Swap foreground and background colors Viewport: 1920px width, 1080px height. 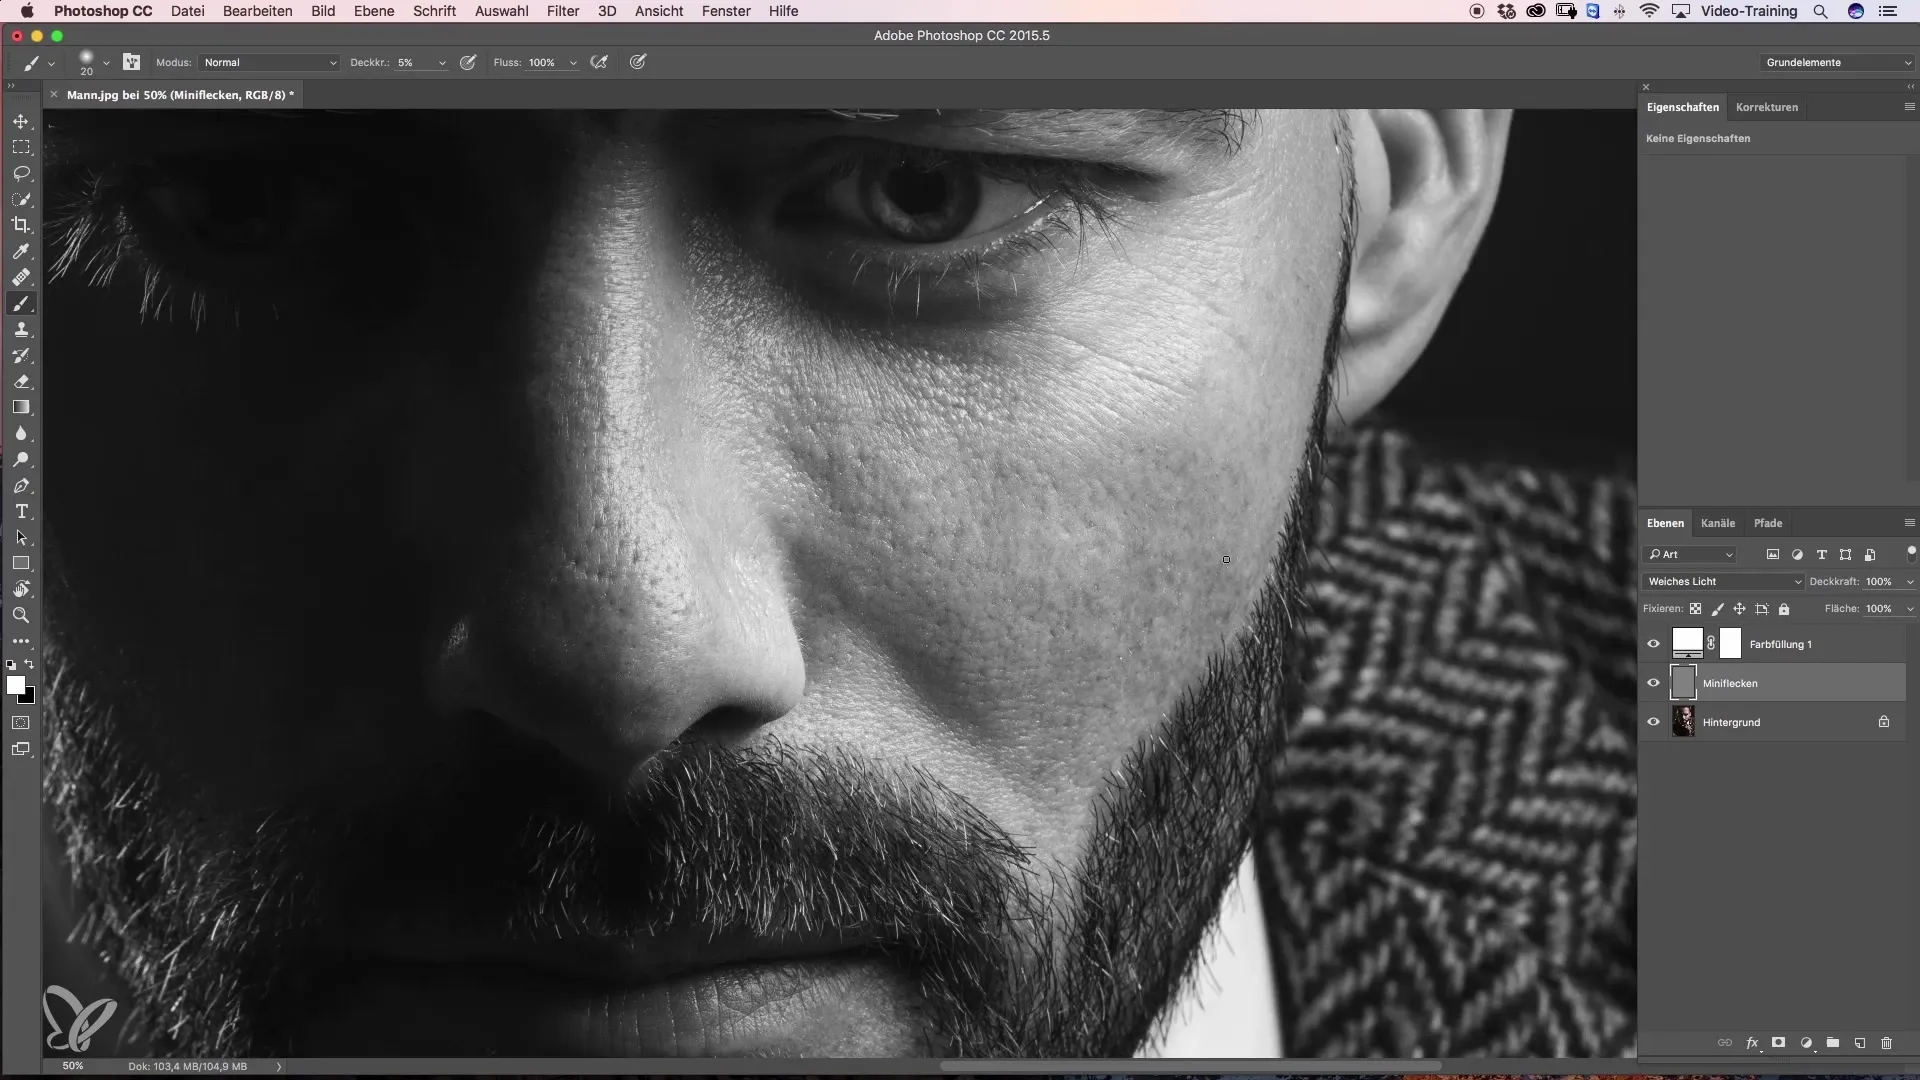(x=30, y=664)
